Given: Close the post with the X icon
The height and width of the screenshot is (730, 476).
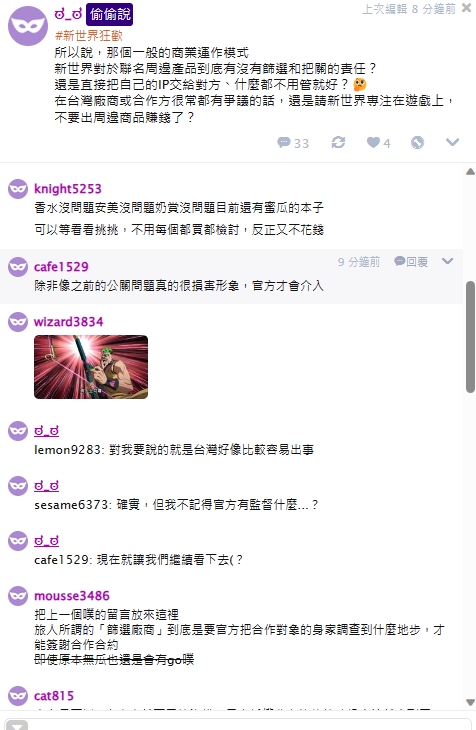Looking at the screenshot, I should pos(466,7).
